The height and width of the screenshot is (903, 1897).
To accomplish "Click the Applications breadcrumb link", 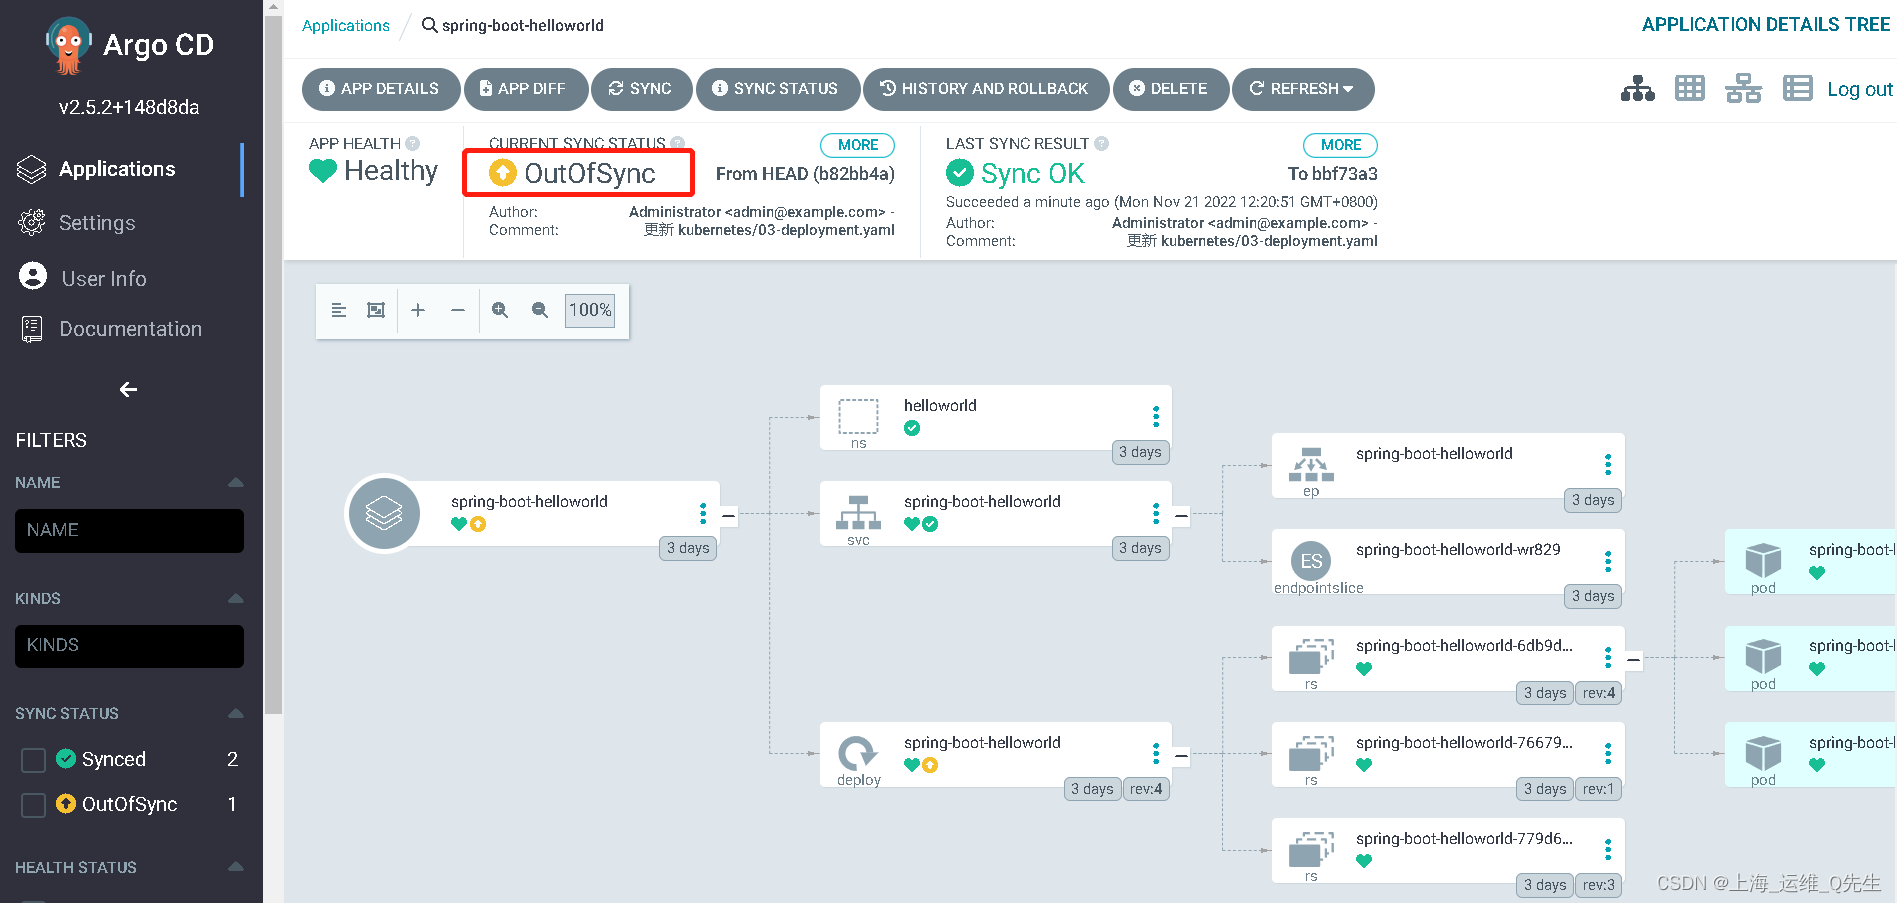I will click(x=346, y=26).
